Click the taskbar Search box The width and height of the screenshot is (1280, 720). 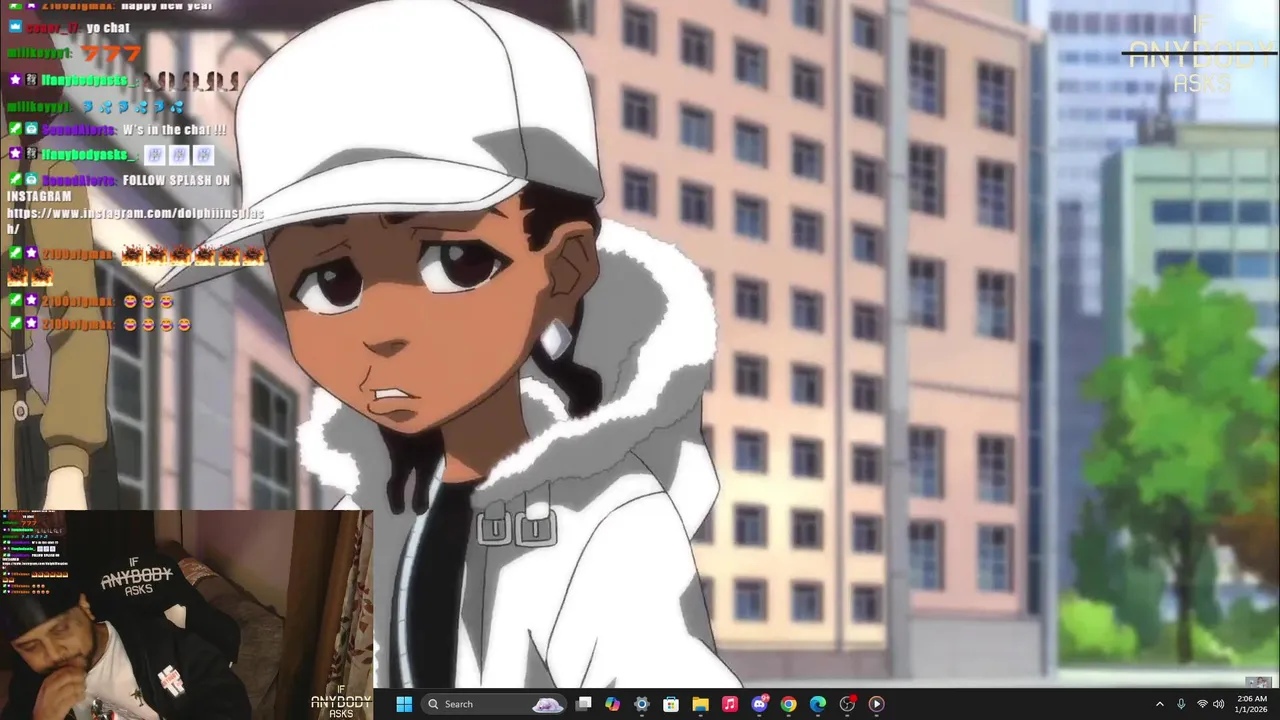pyautogui.click(x=496, y=704)
